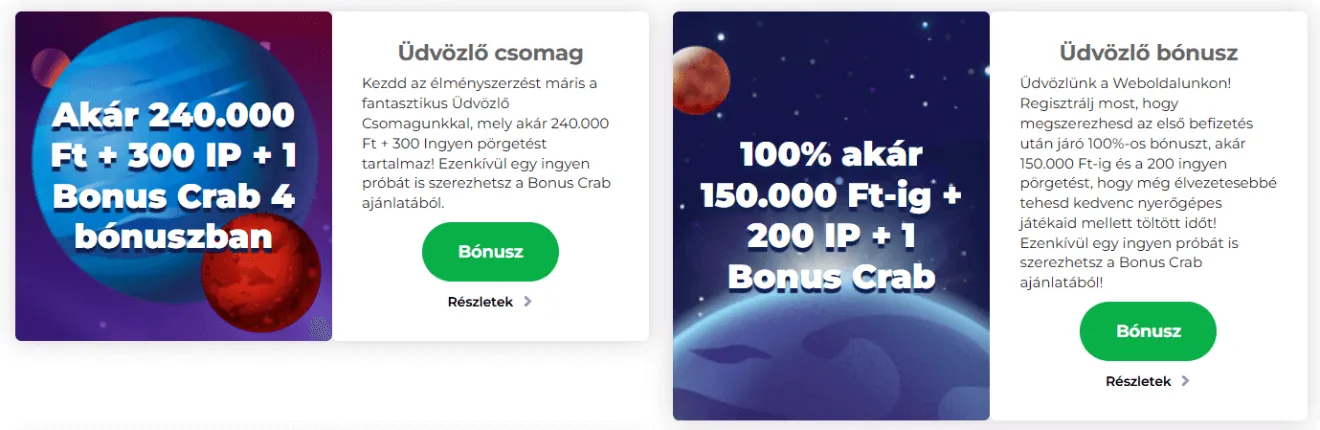Click the 'Bonus Crab' text on the right banner
1320x430 pixels.
pyautogui.click(x=831, y=275)
